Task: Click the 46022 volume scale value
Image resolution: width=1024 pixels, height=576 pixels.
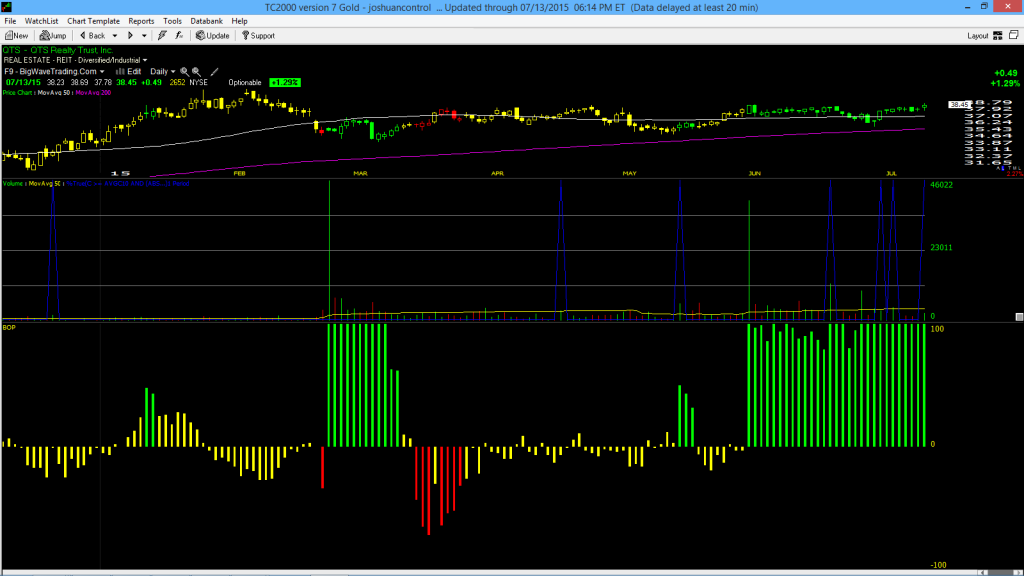Action: [942, 185]
